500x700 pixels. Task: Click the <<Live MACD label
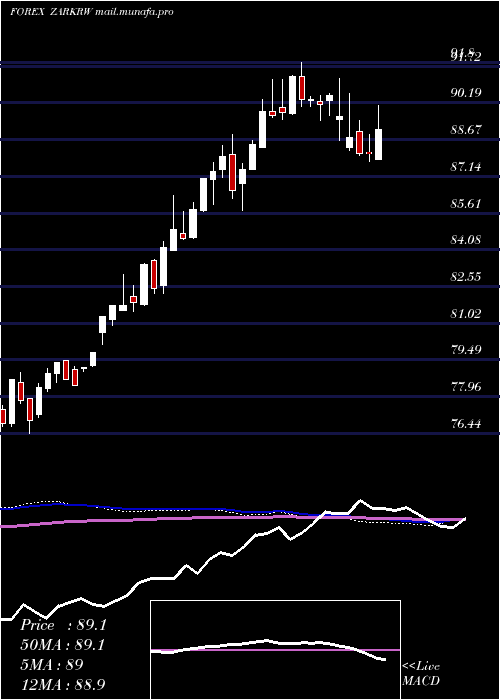421,673
